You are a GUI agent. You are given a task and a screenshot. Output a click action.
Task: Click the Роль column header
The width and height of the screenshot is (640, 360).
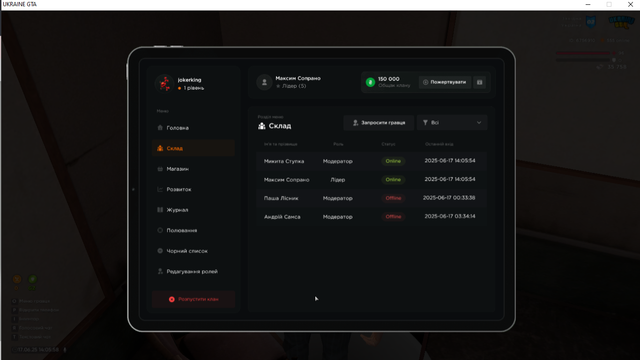pos(338,144)
